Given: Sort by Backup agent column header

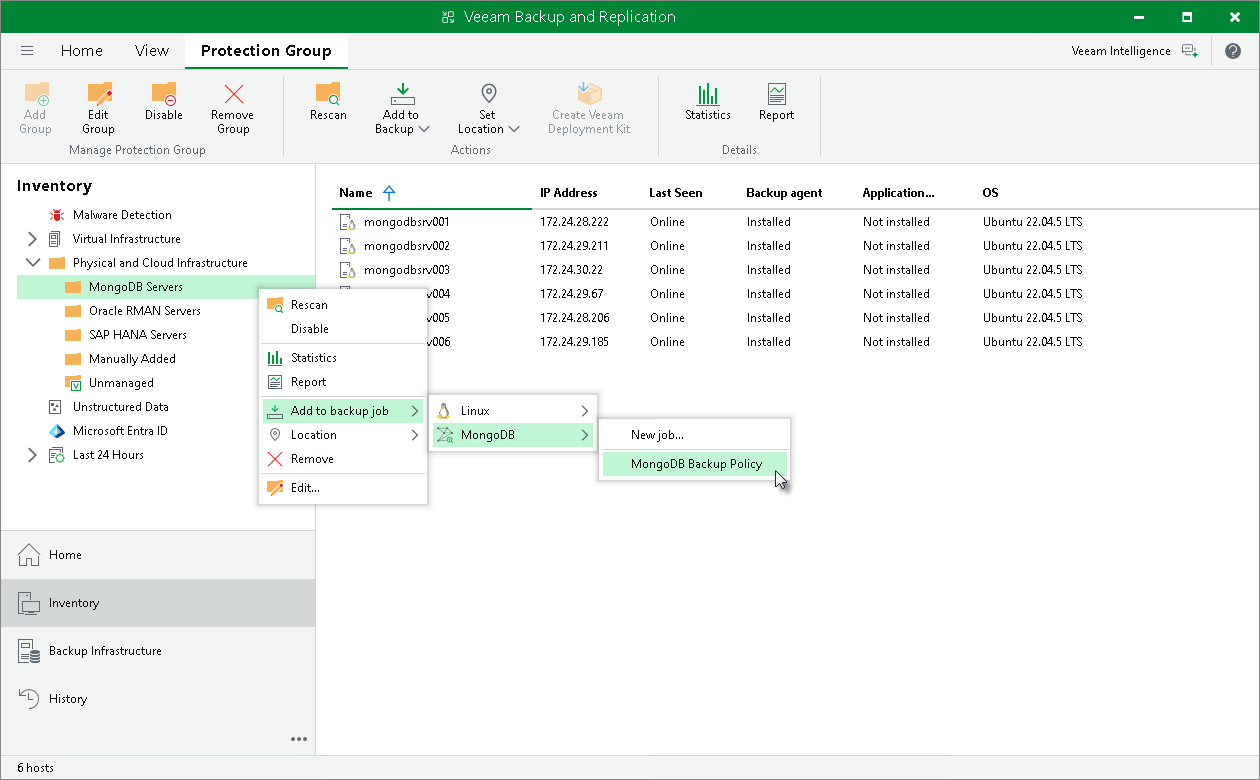Looking at the screenshot, I should click(784, 193).
